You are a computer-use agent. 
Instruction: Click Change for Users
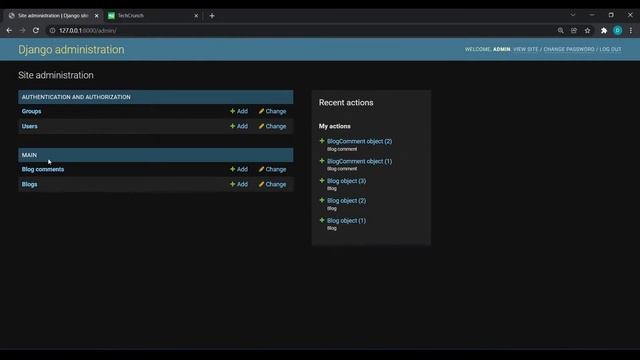272,127
